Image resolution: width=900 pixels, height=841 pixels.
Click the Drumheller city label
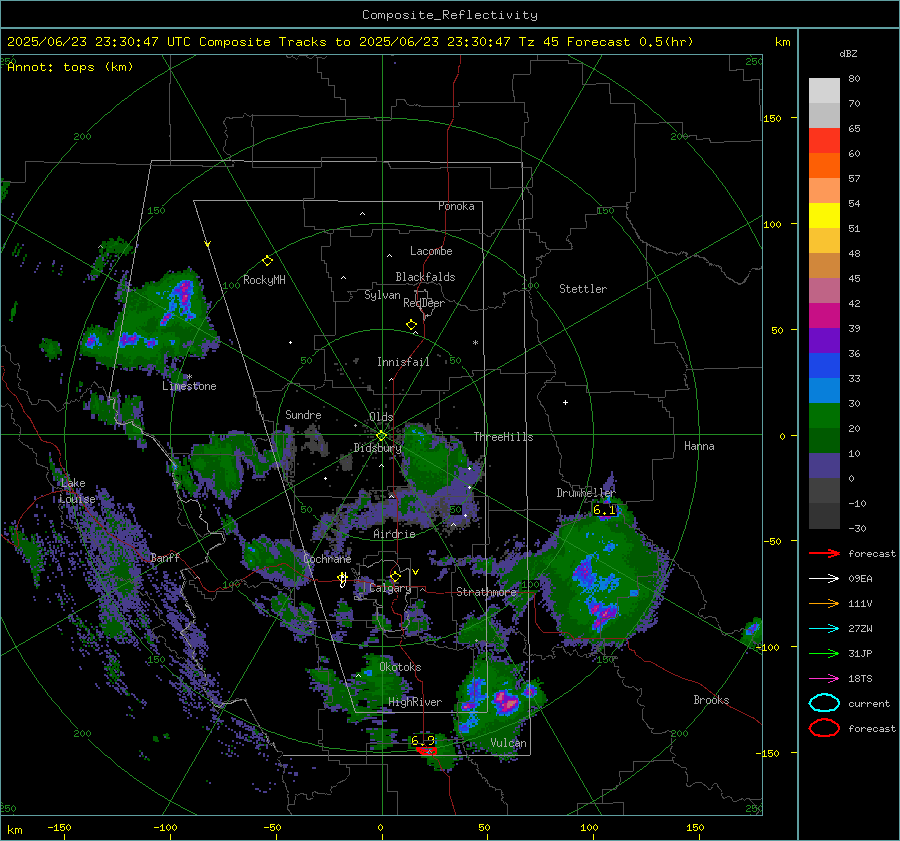pos(585,493)
